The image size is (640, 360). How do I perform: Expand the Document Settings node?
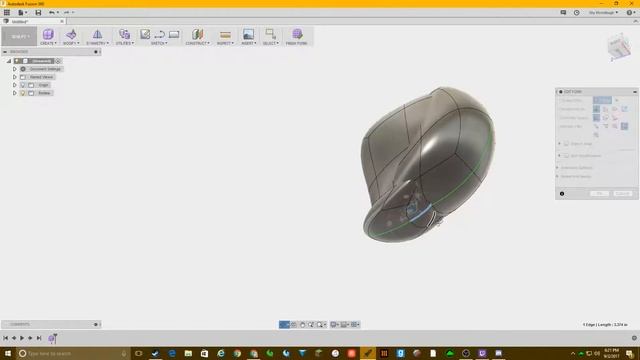(x=15, y=69)
